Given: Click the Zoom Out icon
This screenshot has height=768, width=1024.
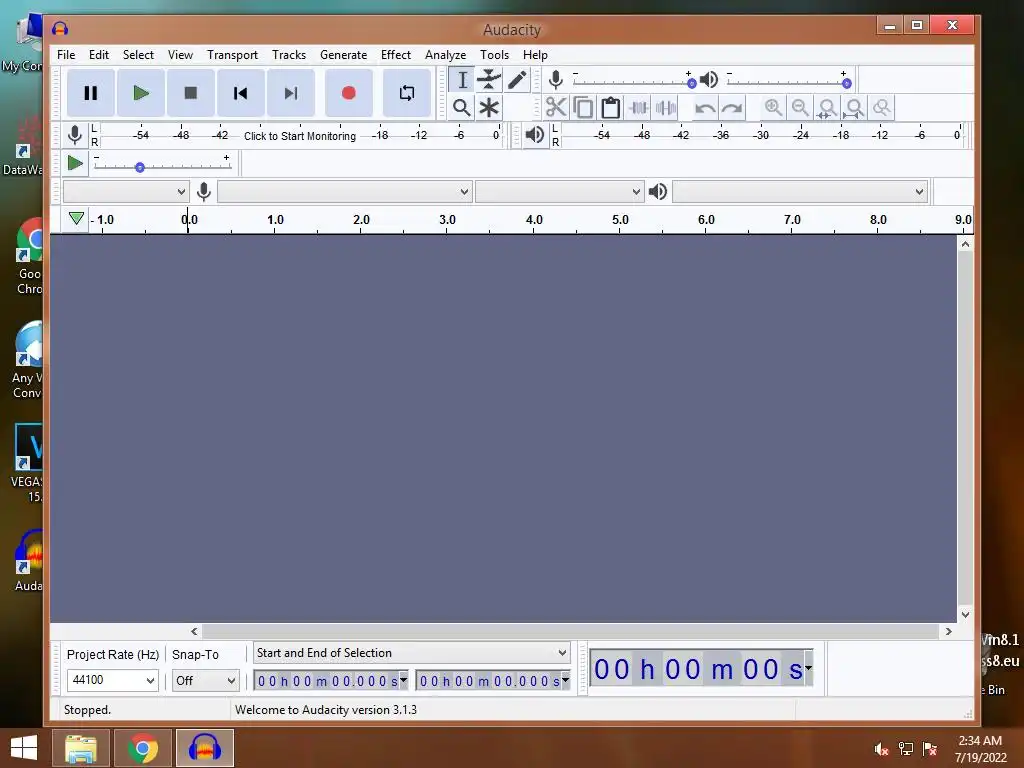Looking at the screenshot, I should click(x=800, y=107).
